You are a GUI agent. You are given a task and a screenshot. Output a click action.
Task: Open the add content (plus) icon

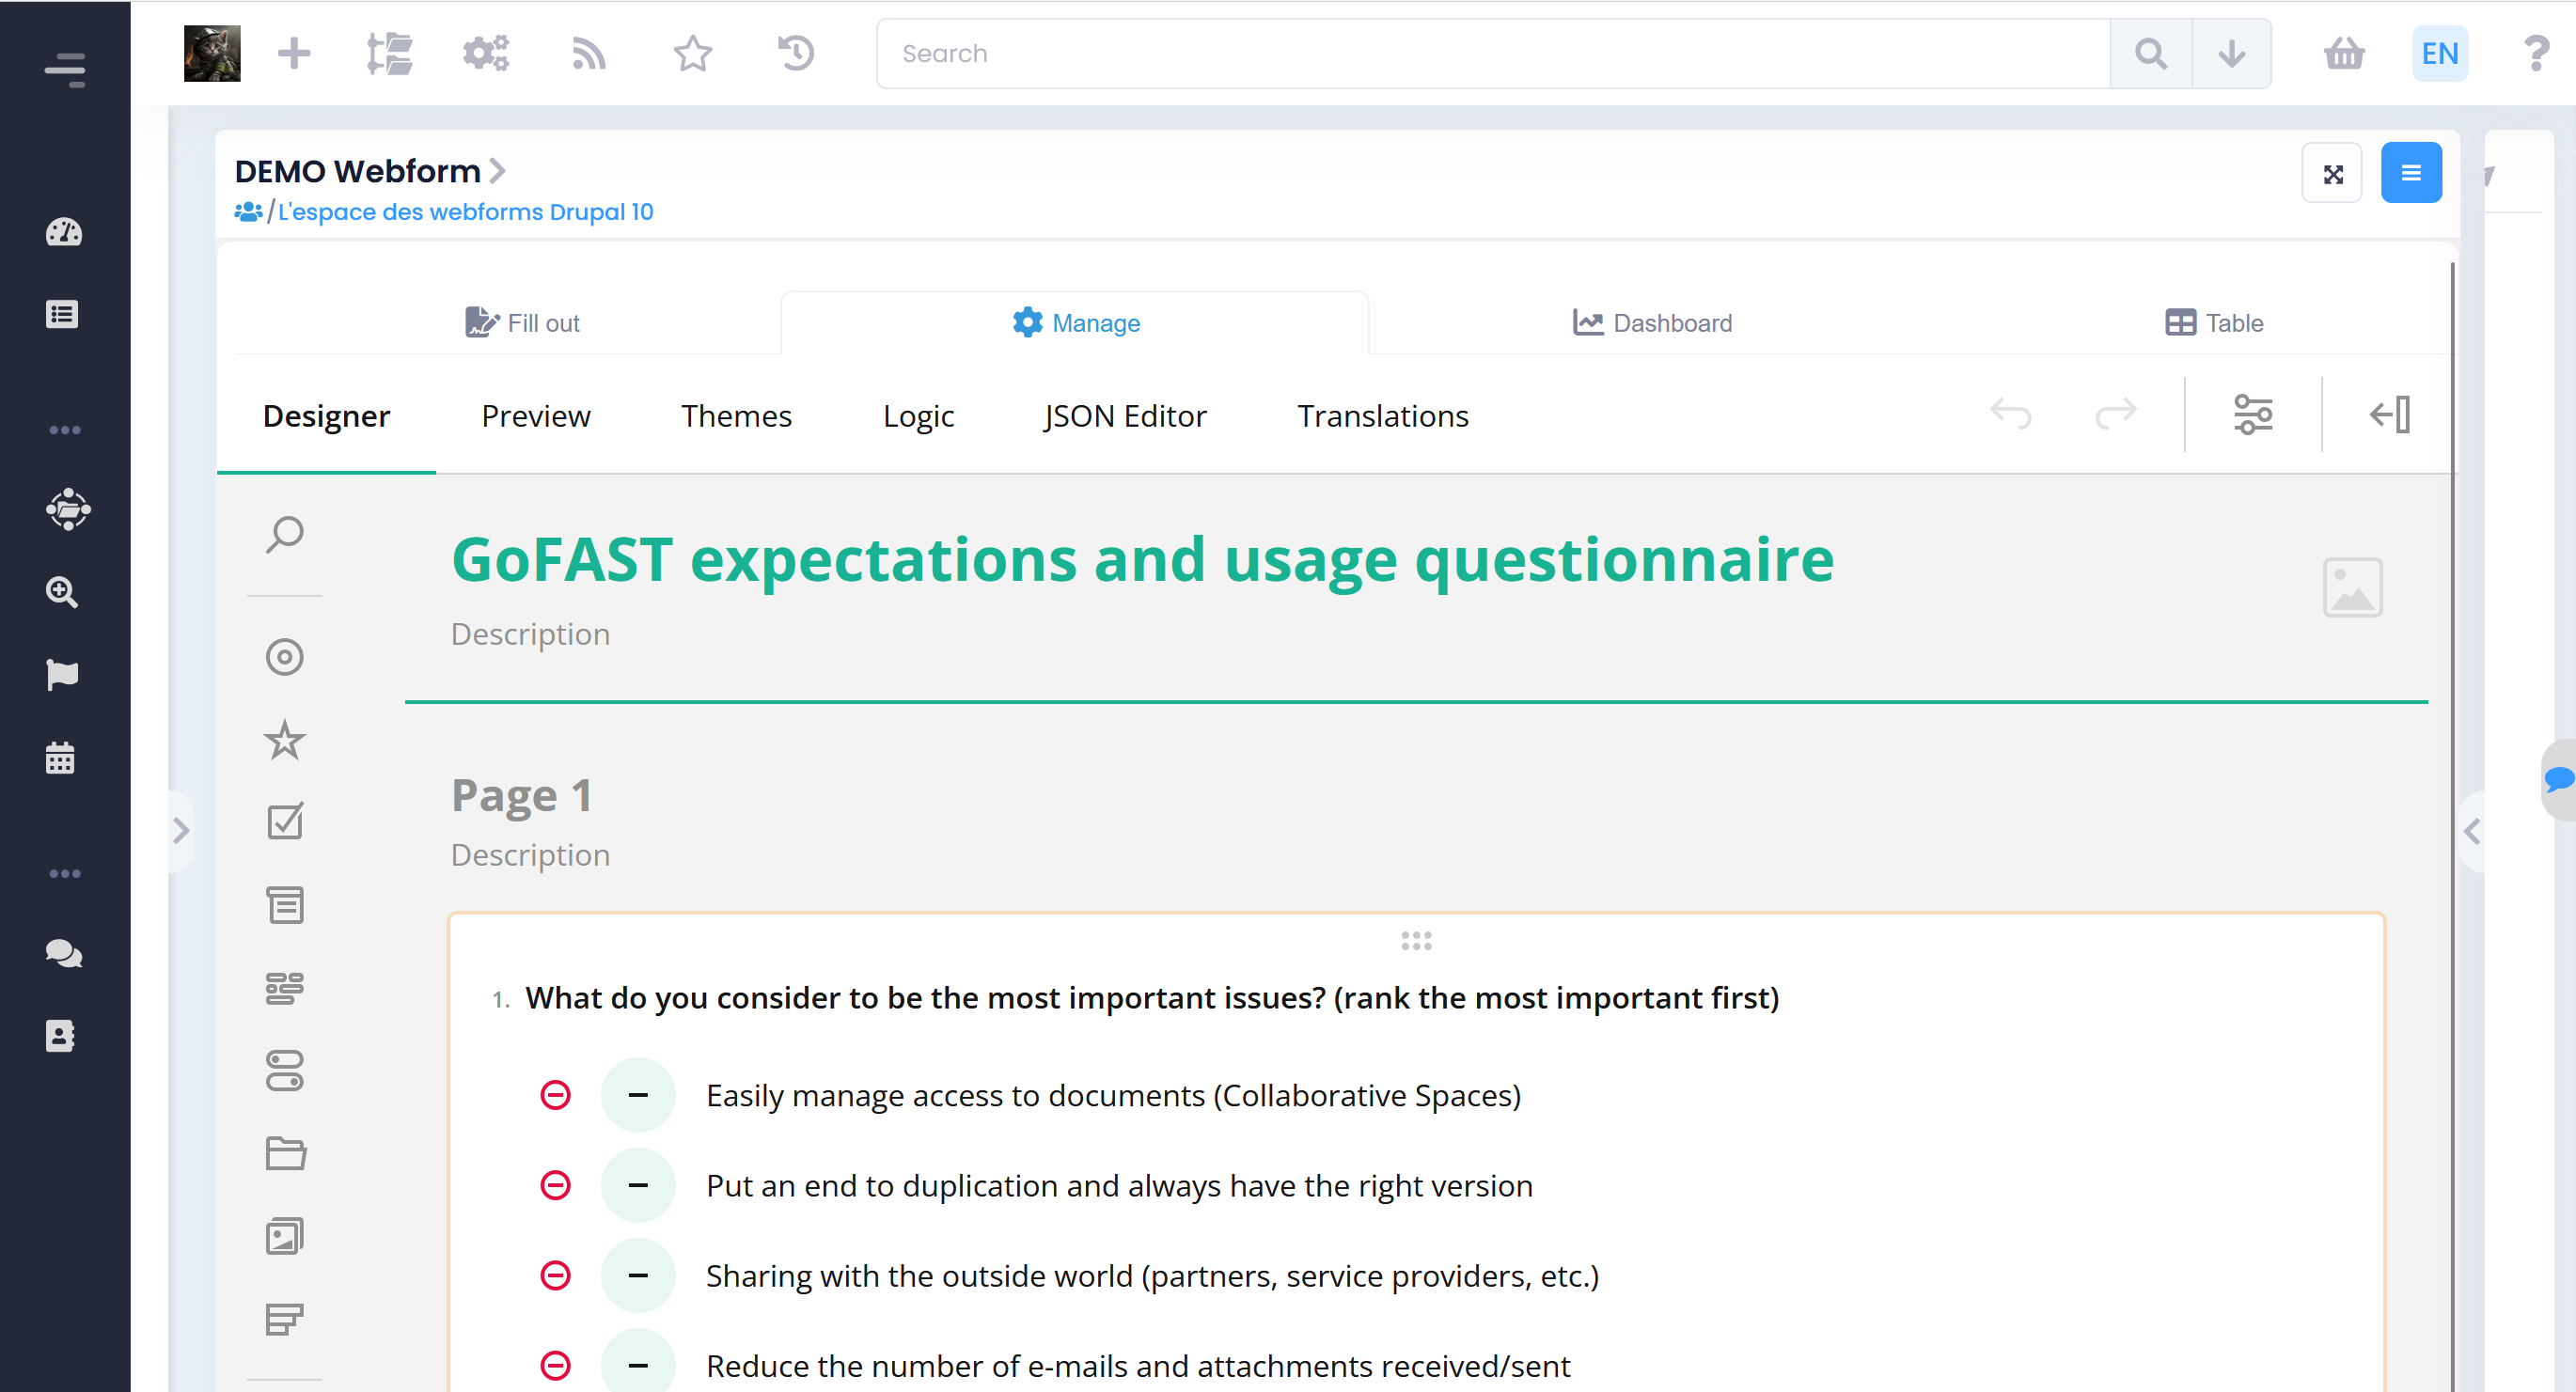click(x=294, y=53)
